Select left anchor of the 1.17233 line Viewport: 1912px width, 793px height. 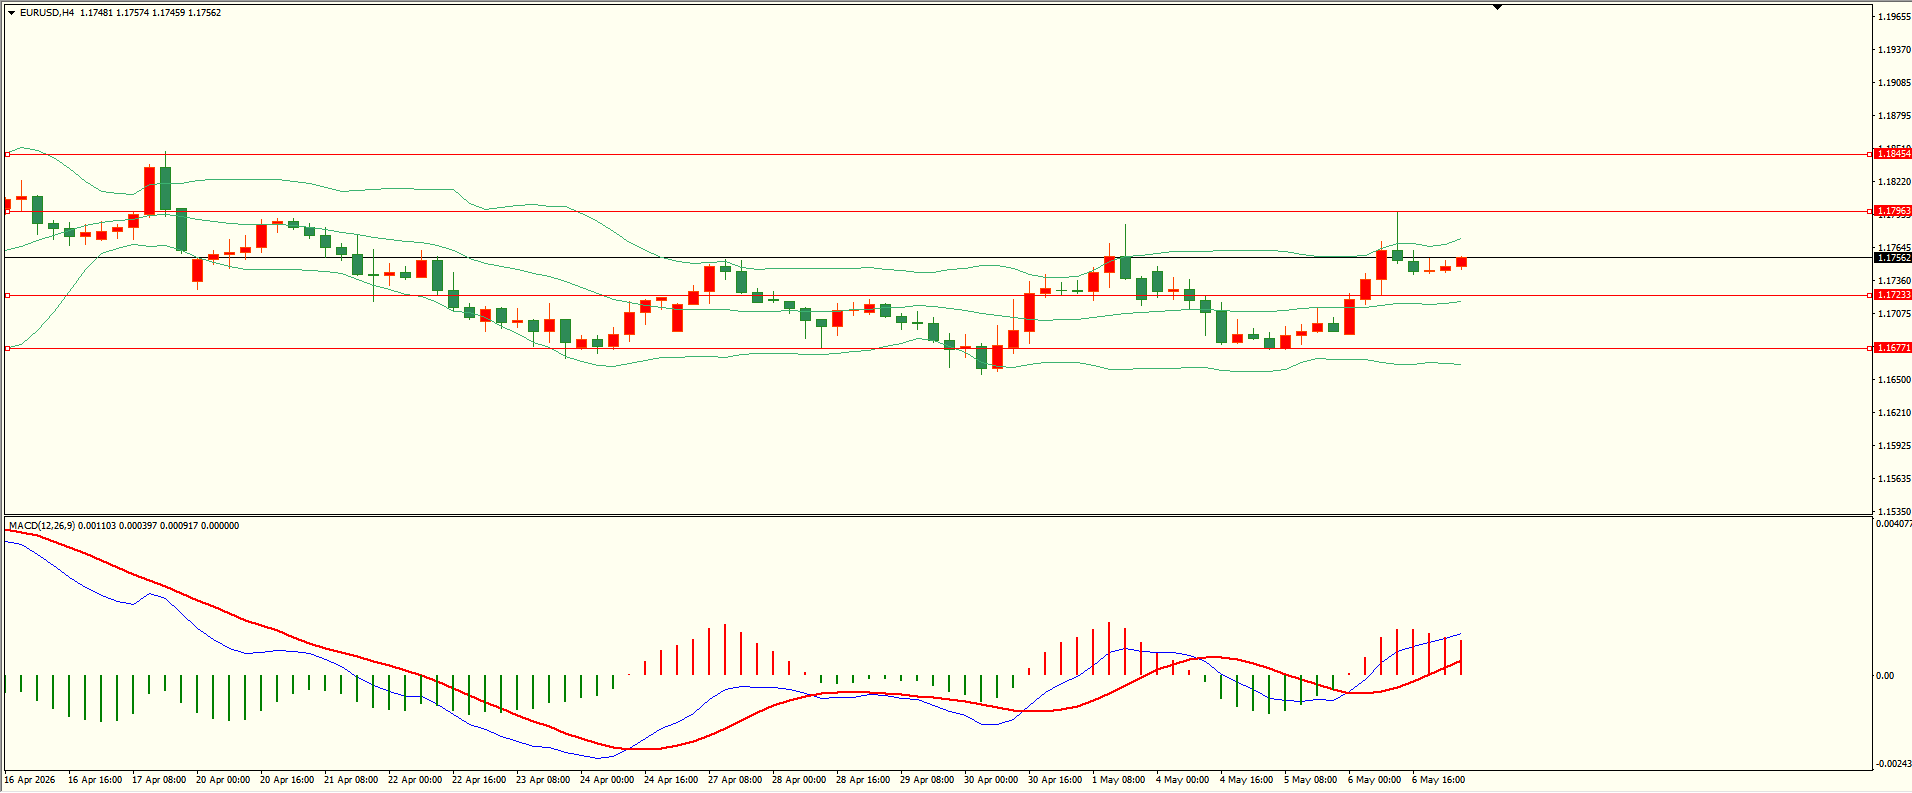click(x=7, y=295)
